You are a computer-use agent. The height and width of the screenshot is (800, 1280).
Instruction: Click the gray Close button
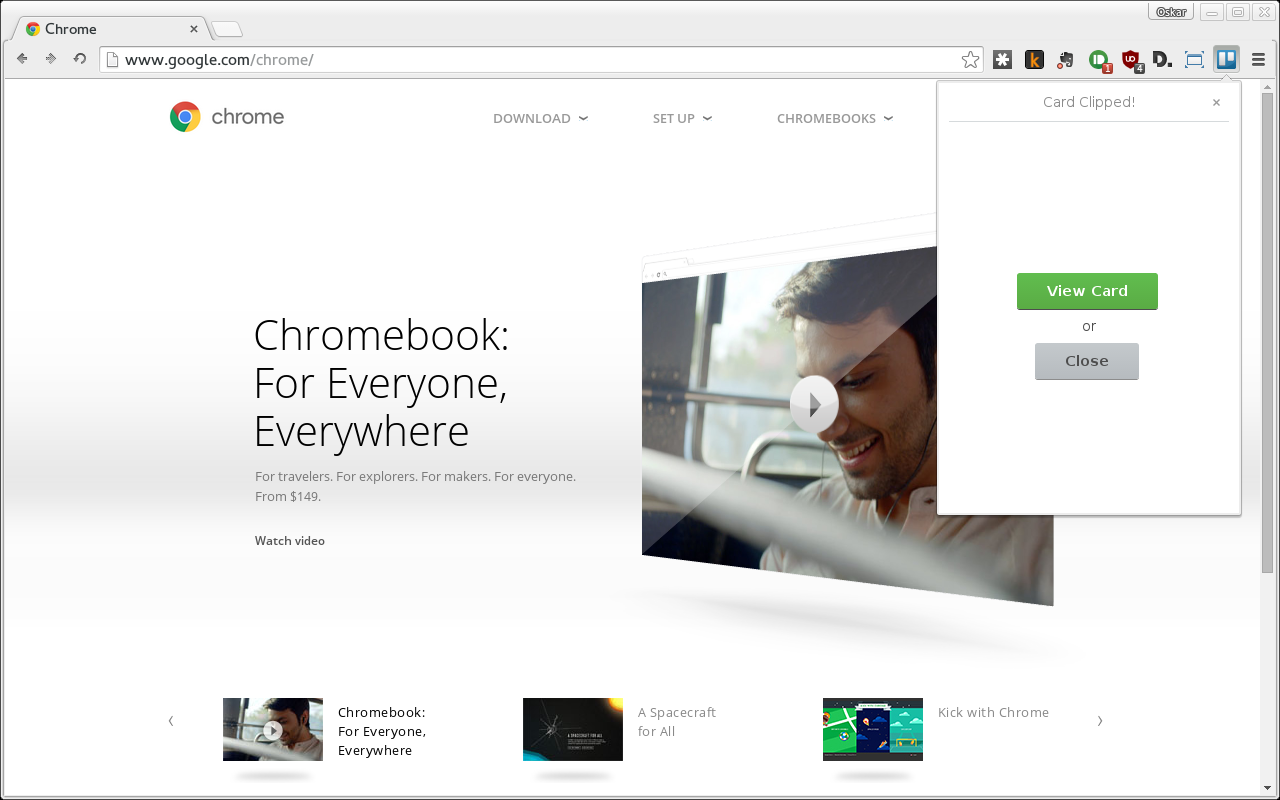click(1087, 361)
